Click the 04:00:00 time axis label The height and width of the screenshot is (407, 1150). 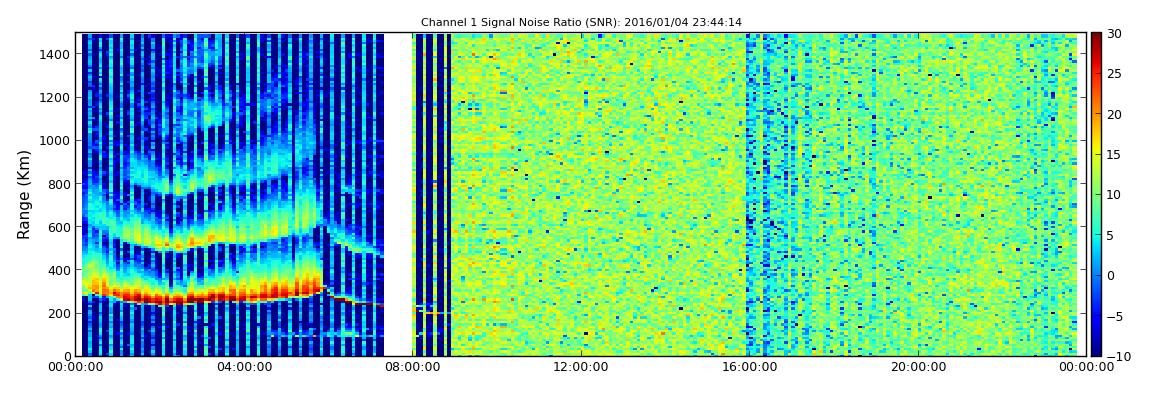click(x=246, y=366)
